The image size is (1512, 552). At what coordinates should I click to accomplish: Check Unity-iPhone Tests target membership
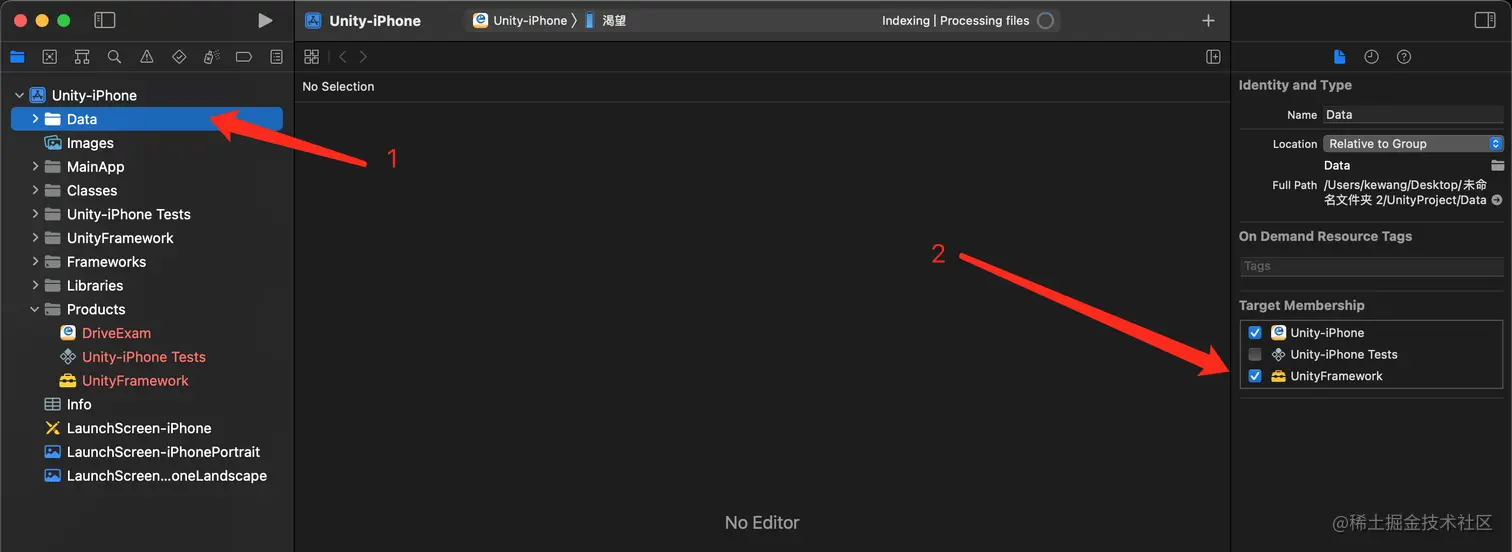[x=1255, y=354]
